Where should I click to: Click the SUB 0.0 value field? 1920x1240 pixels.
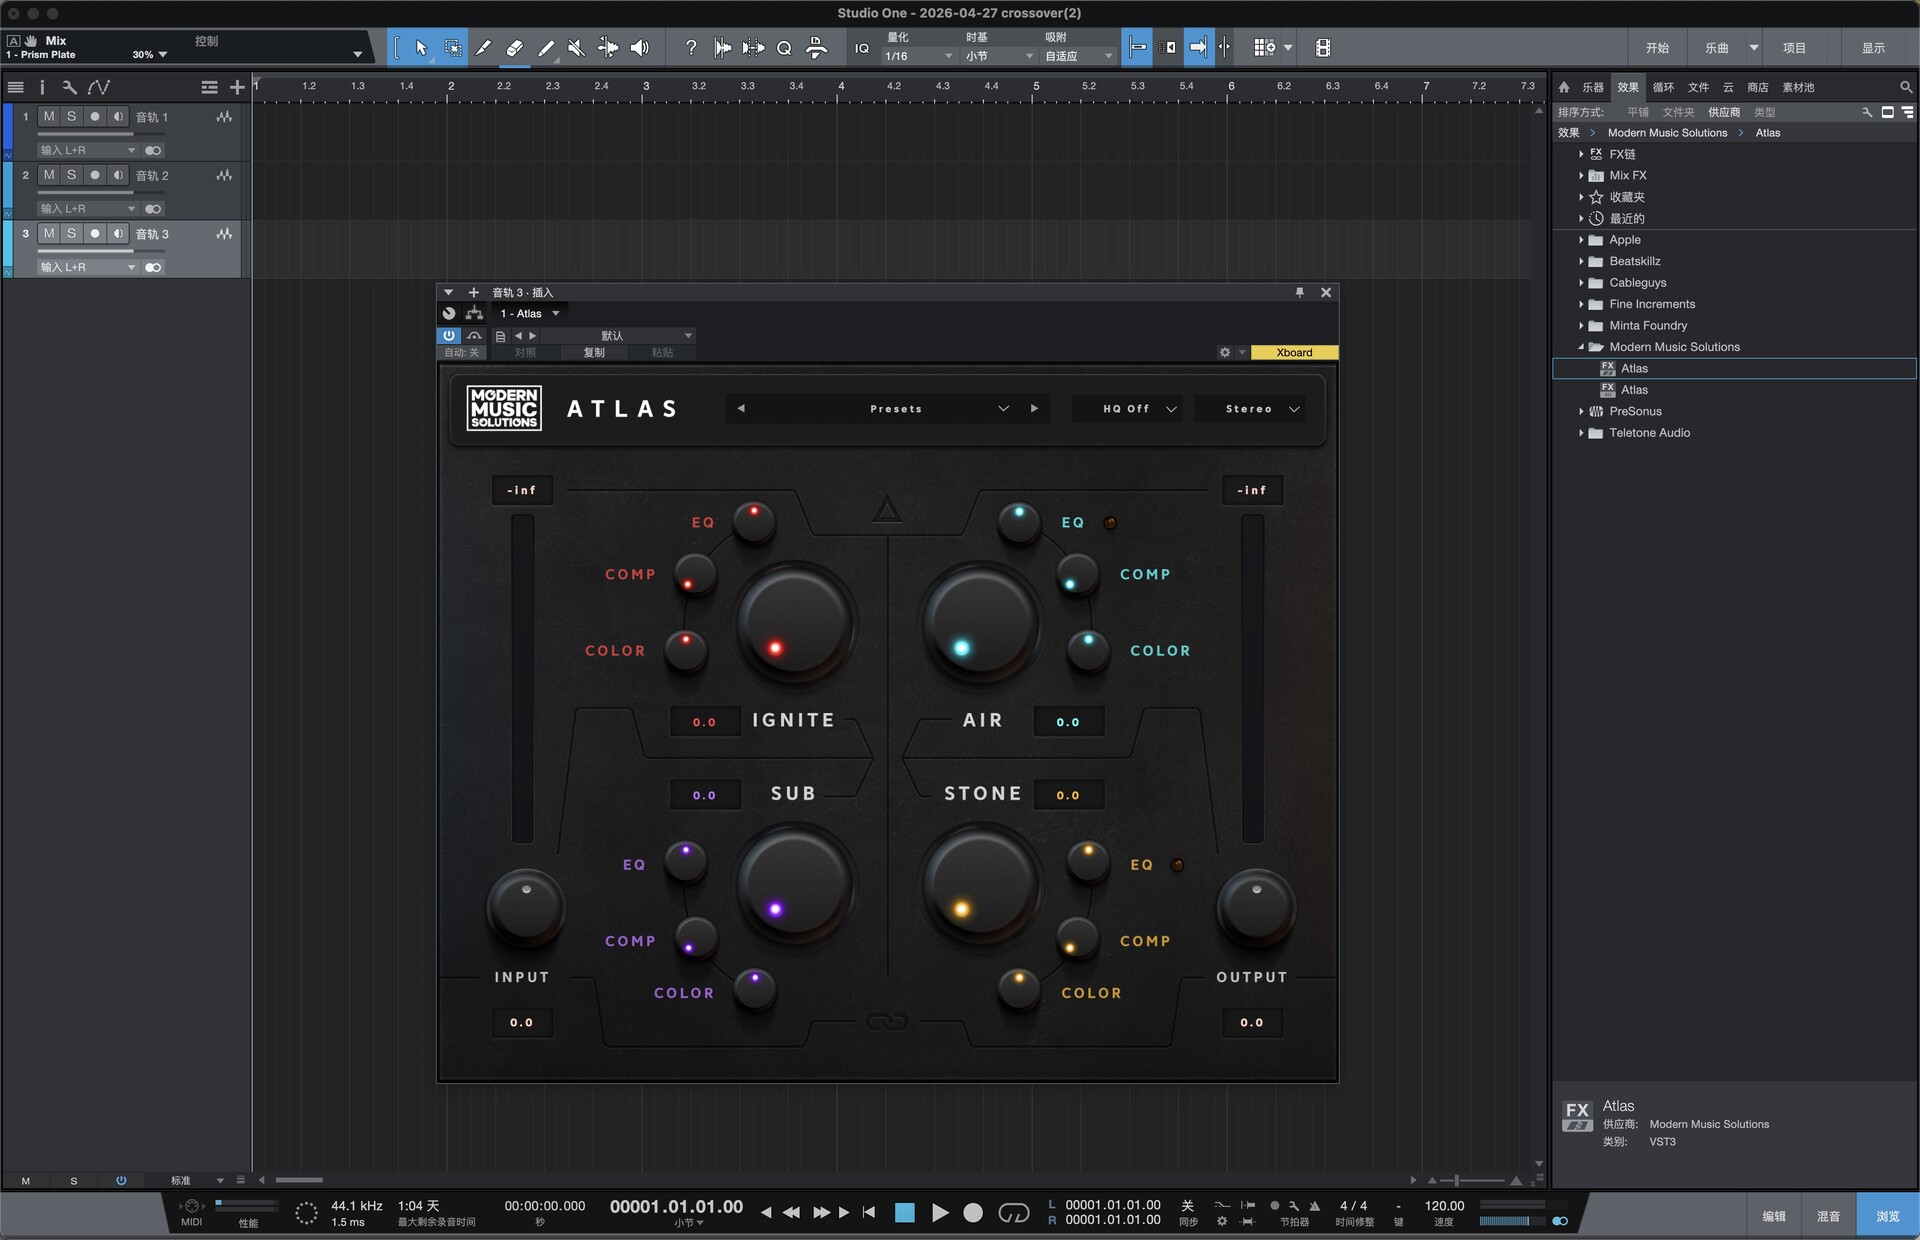(x=705, y=795)
